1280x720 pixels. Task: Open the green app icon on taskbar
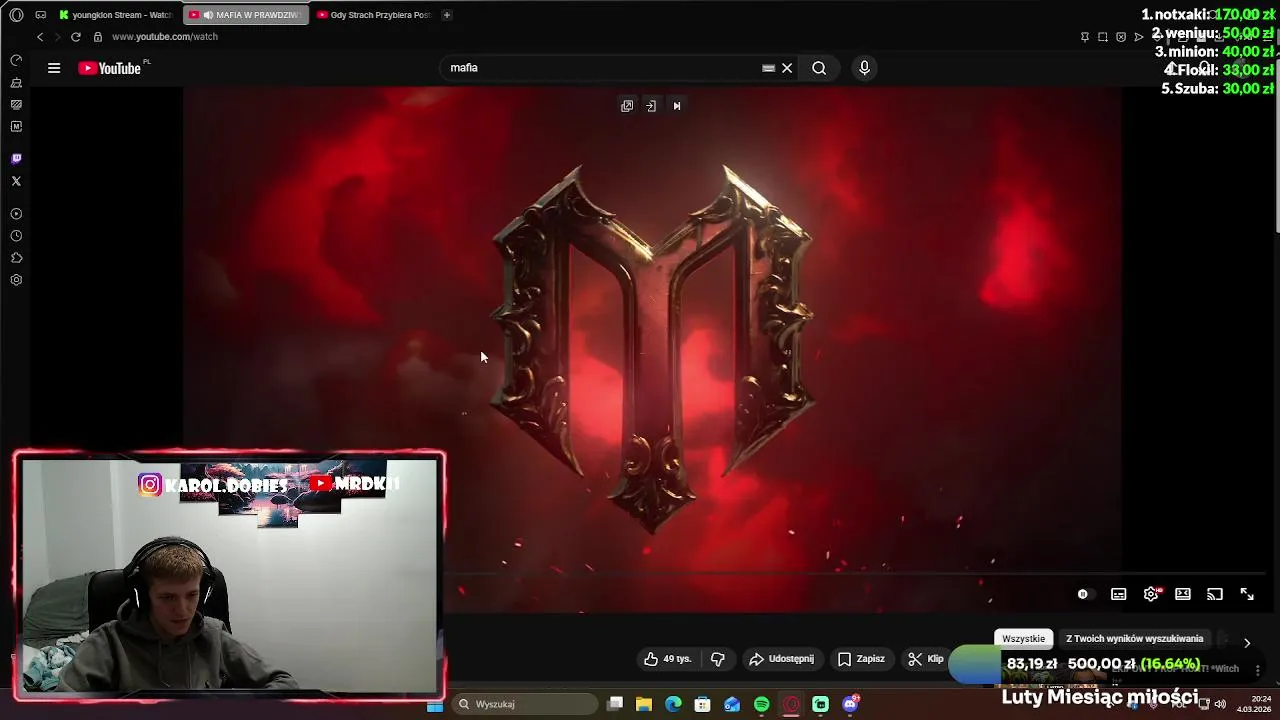coord(821,704)
